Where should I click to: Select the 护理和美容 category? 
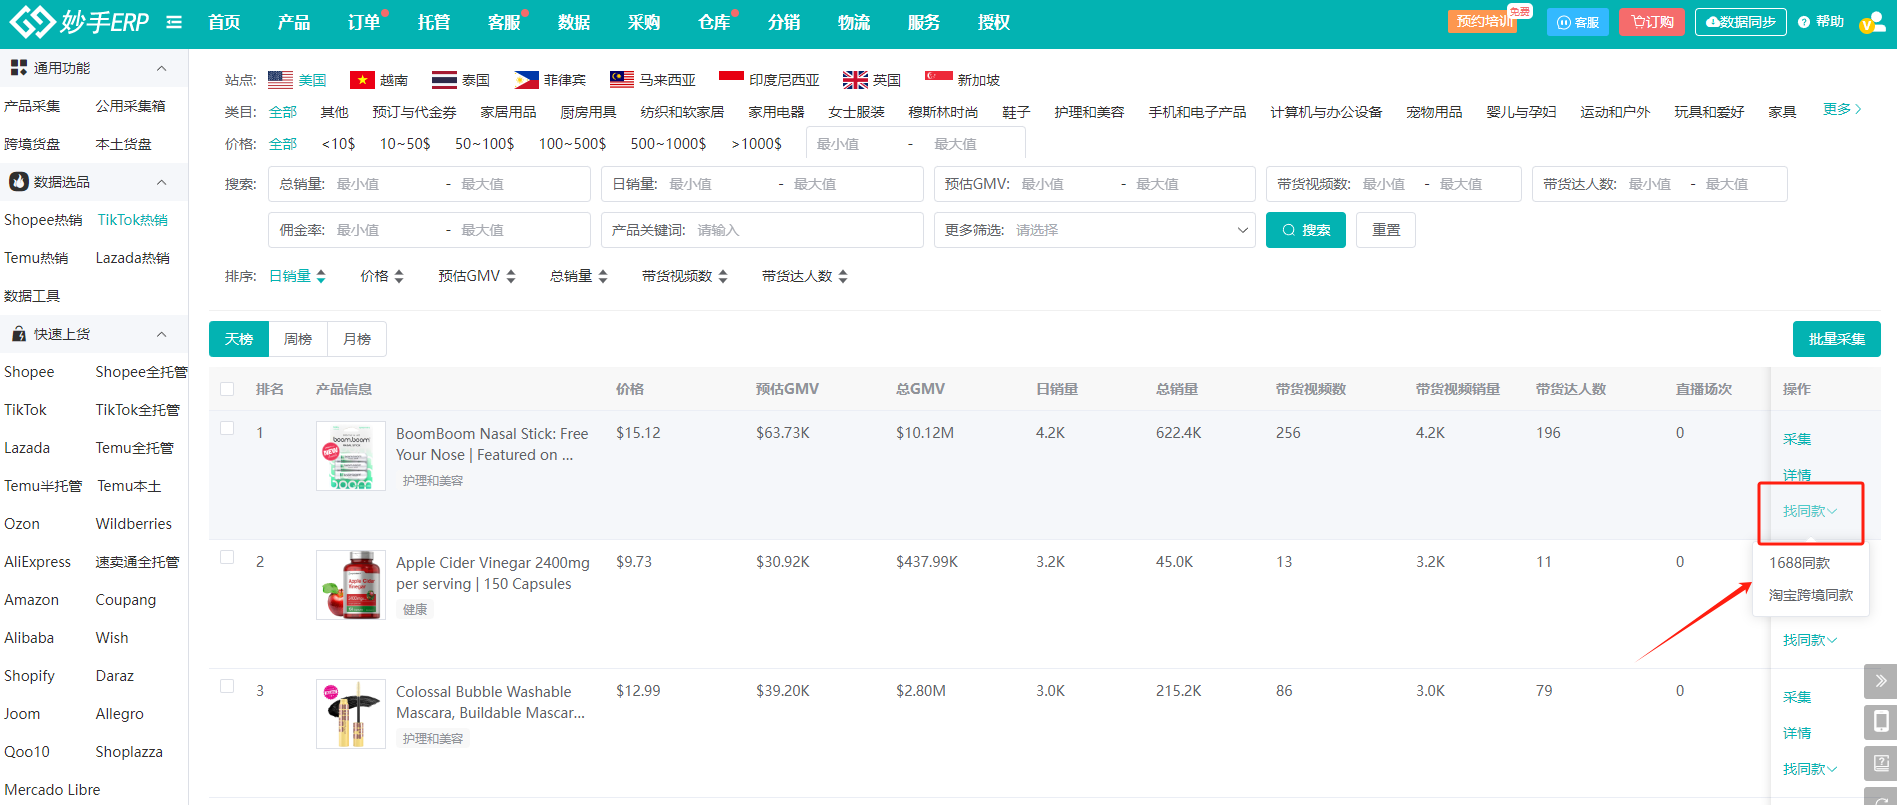pos(1089,112)
